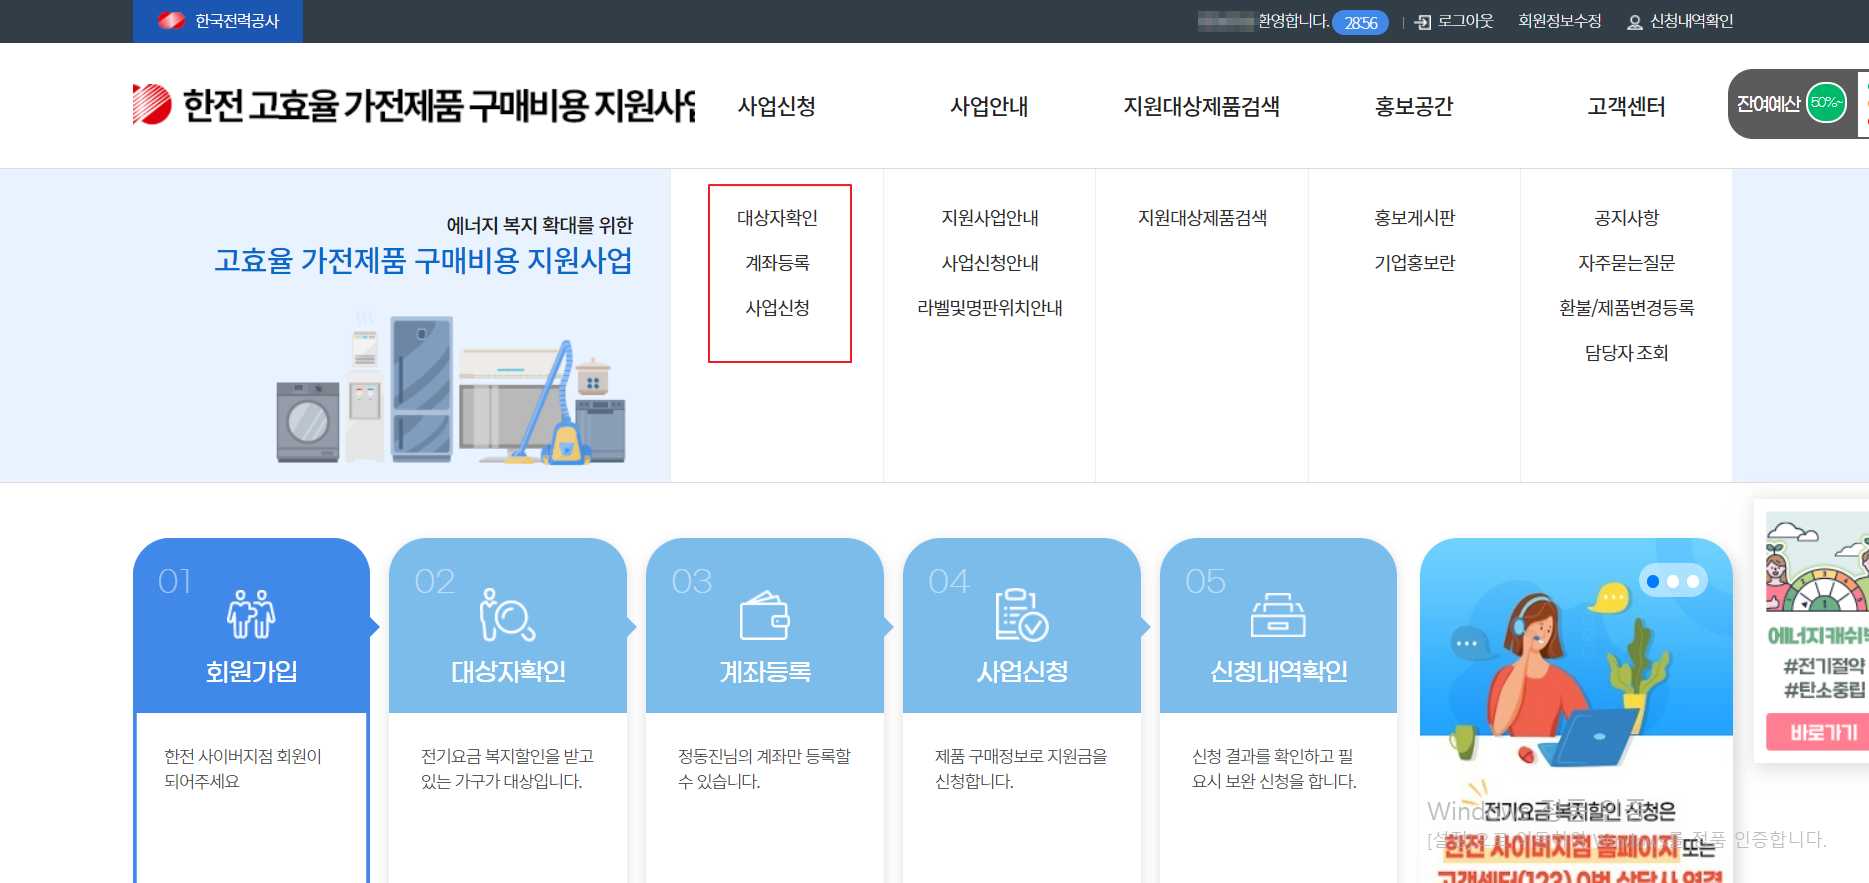Screen dimensions: 1869x883
Task: Click the 회원가입 step card title
Action: [251, 672]
